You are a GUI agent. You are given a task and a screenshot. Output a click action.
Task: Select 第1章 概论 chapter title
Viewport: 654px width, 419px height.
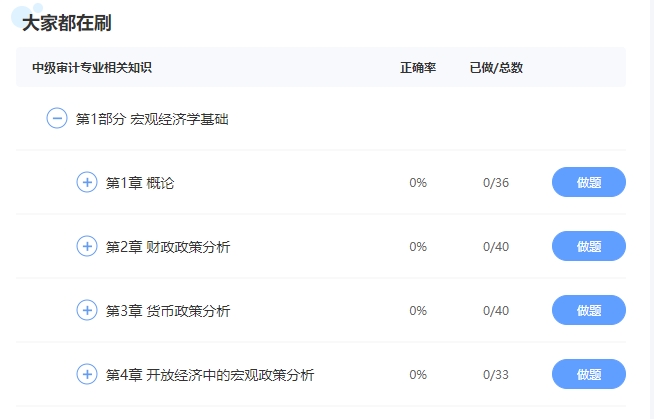(x=140, y=183)
